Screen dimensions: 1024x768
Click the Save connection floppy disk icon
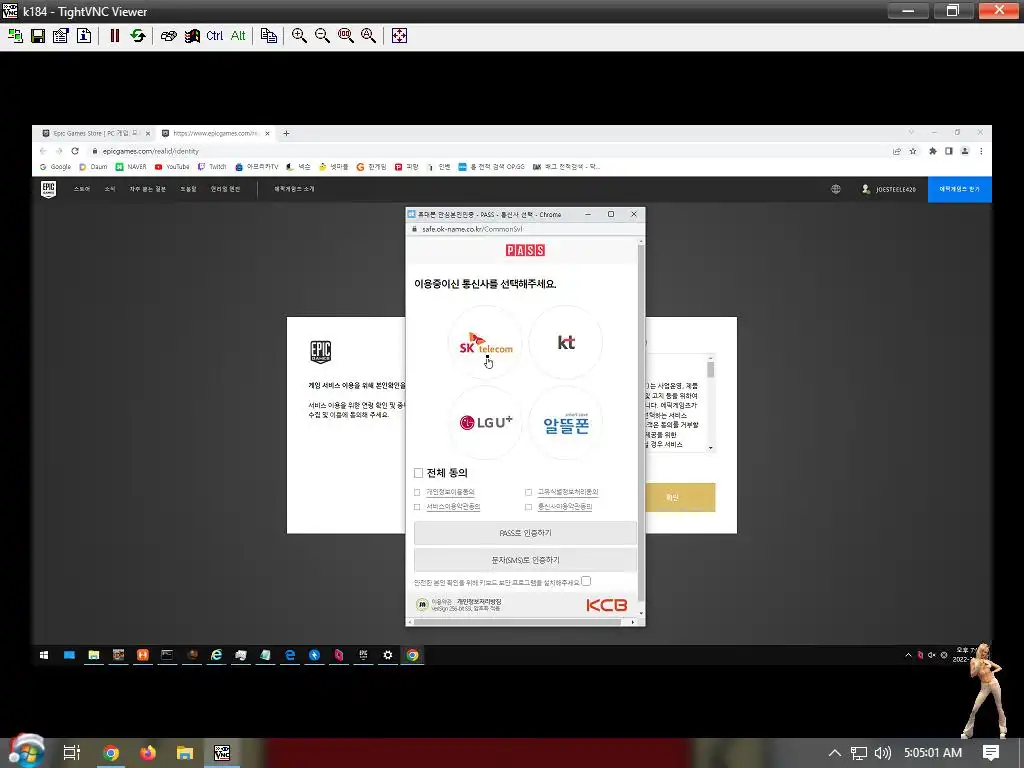click(x=38, y=36)
